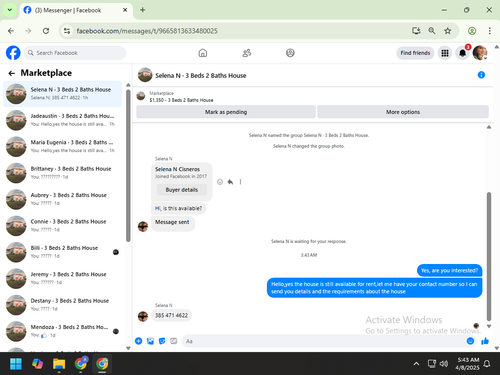The width and height of the screenshot is (500, 375).
Task: Click 'Hi, is this available?' message
Action: 178,208
